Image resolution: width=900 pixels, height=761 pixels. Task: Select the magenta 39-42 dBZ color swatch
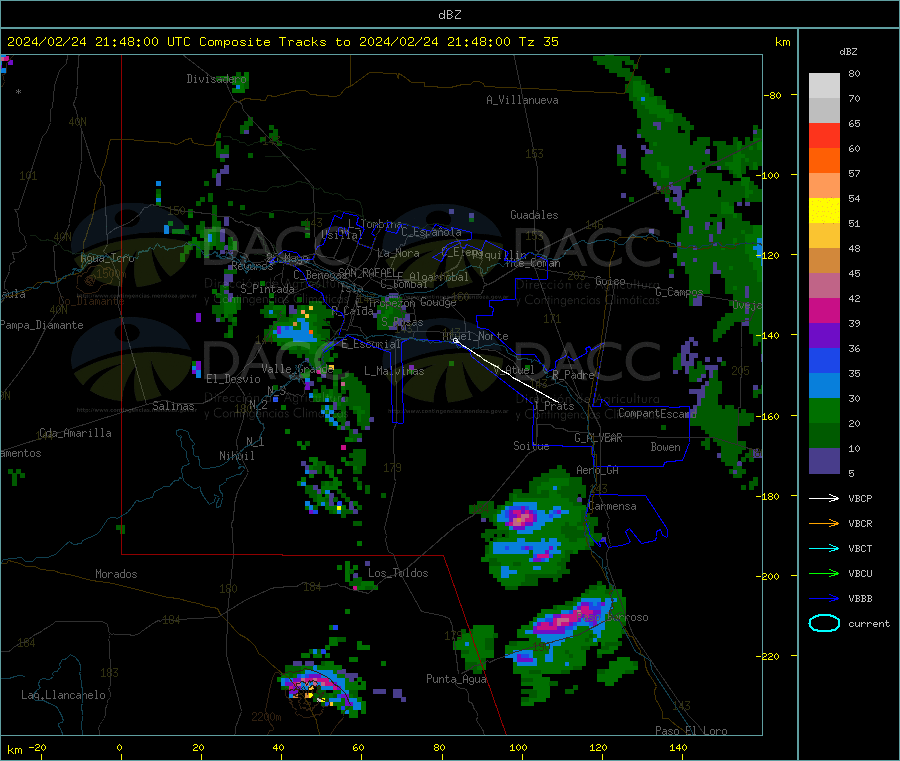pos(824,310)
